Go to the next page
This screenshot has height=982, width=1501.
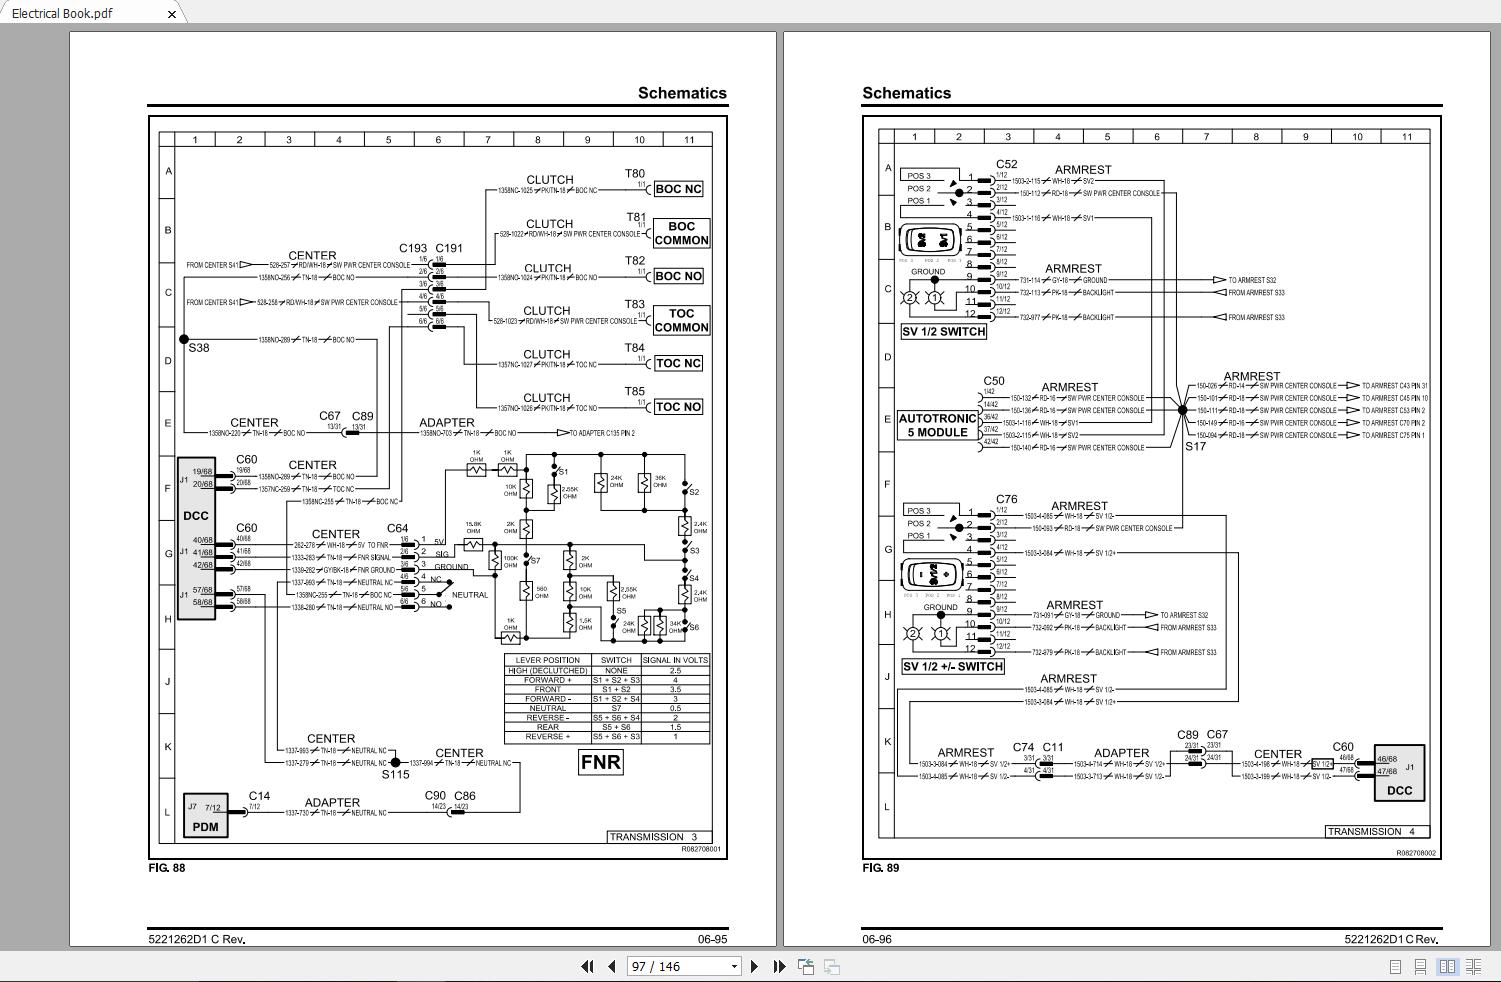(x=754, y=966)
